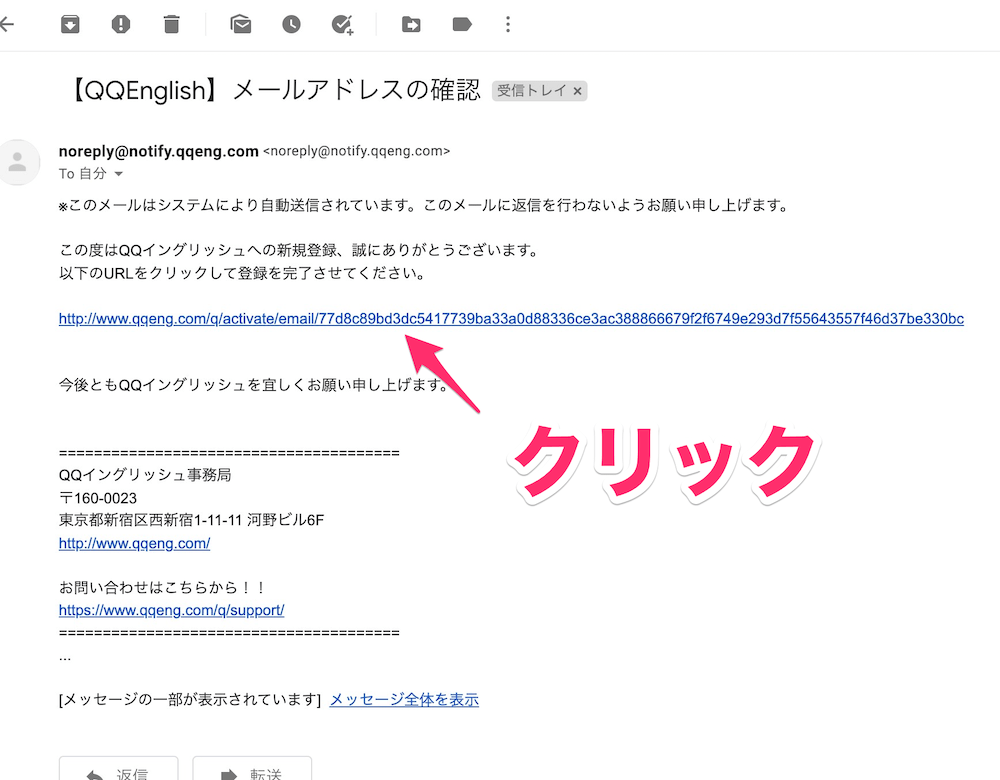Snooze the email with clock icon

coord(291,25)
